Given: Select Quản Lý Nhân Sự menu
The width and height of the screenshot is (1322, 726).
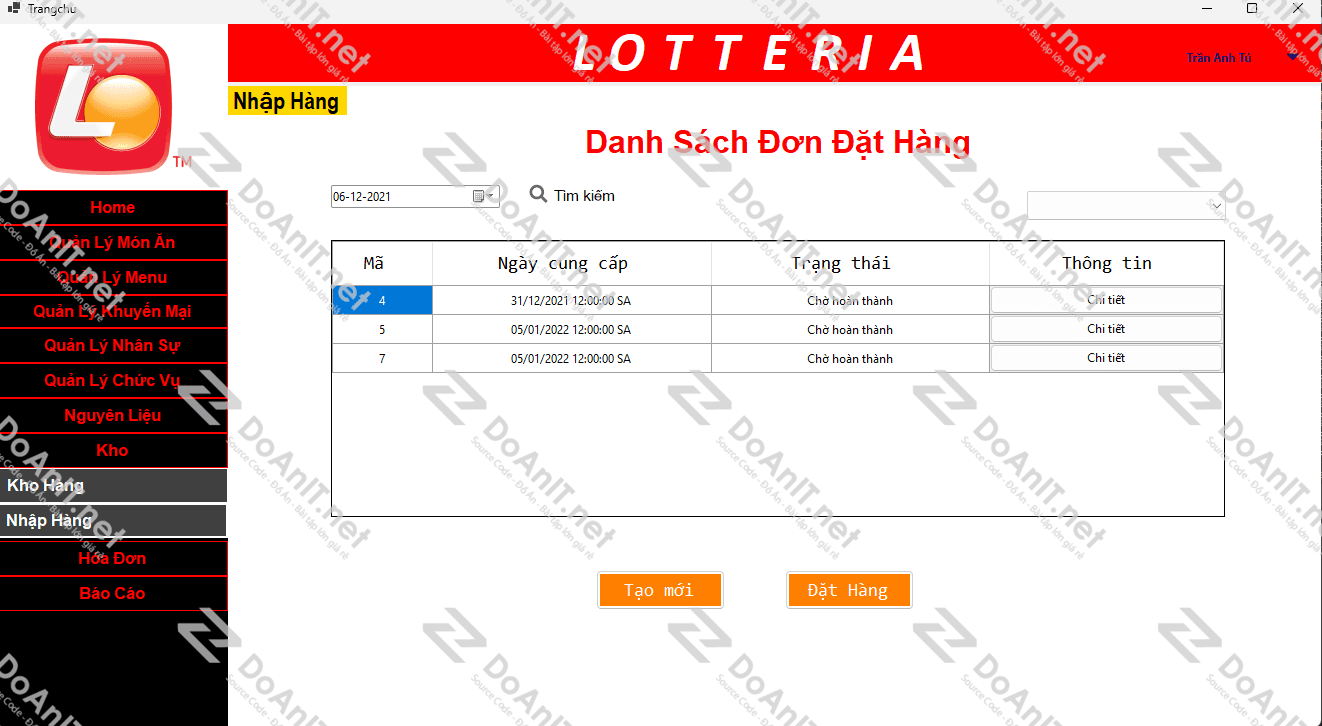Looking at the screenshot, I should 113,346.
